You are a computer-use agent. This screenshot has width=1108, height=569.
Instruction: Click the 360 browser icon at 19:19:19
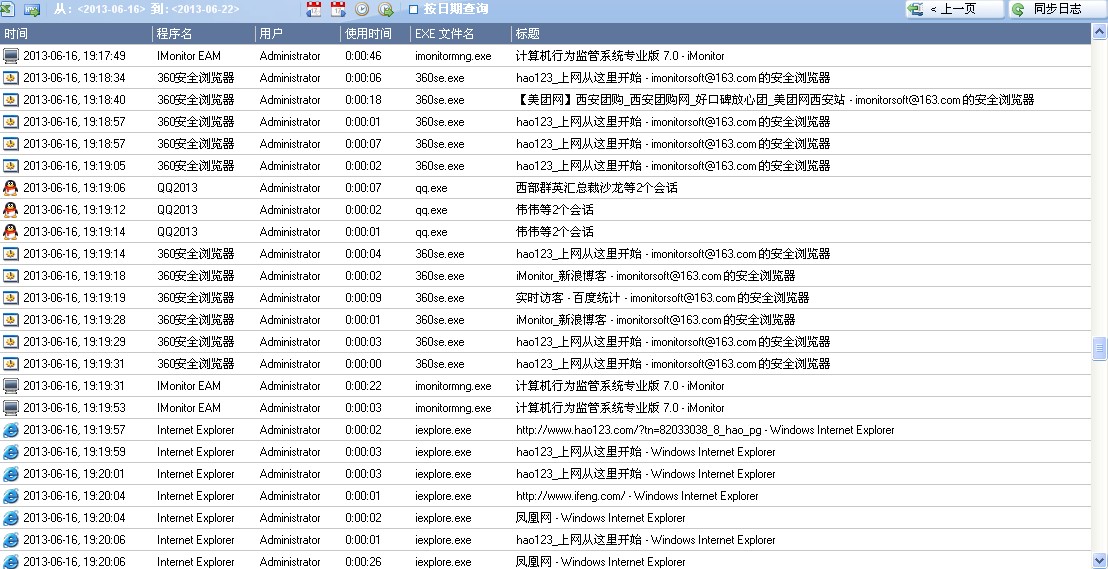pos(11,298)
